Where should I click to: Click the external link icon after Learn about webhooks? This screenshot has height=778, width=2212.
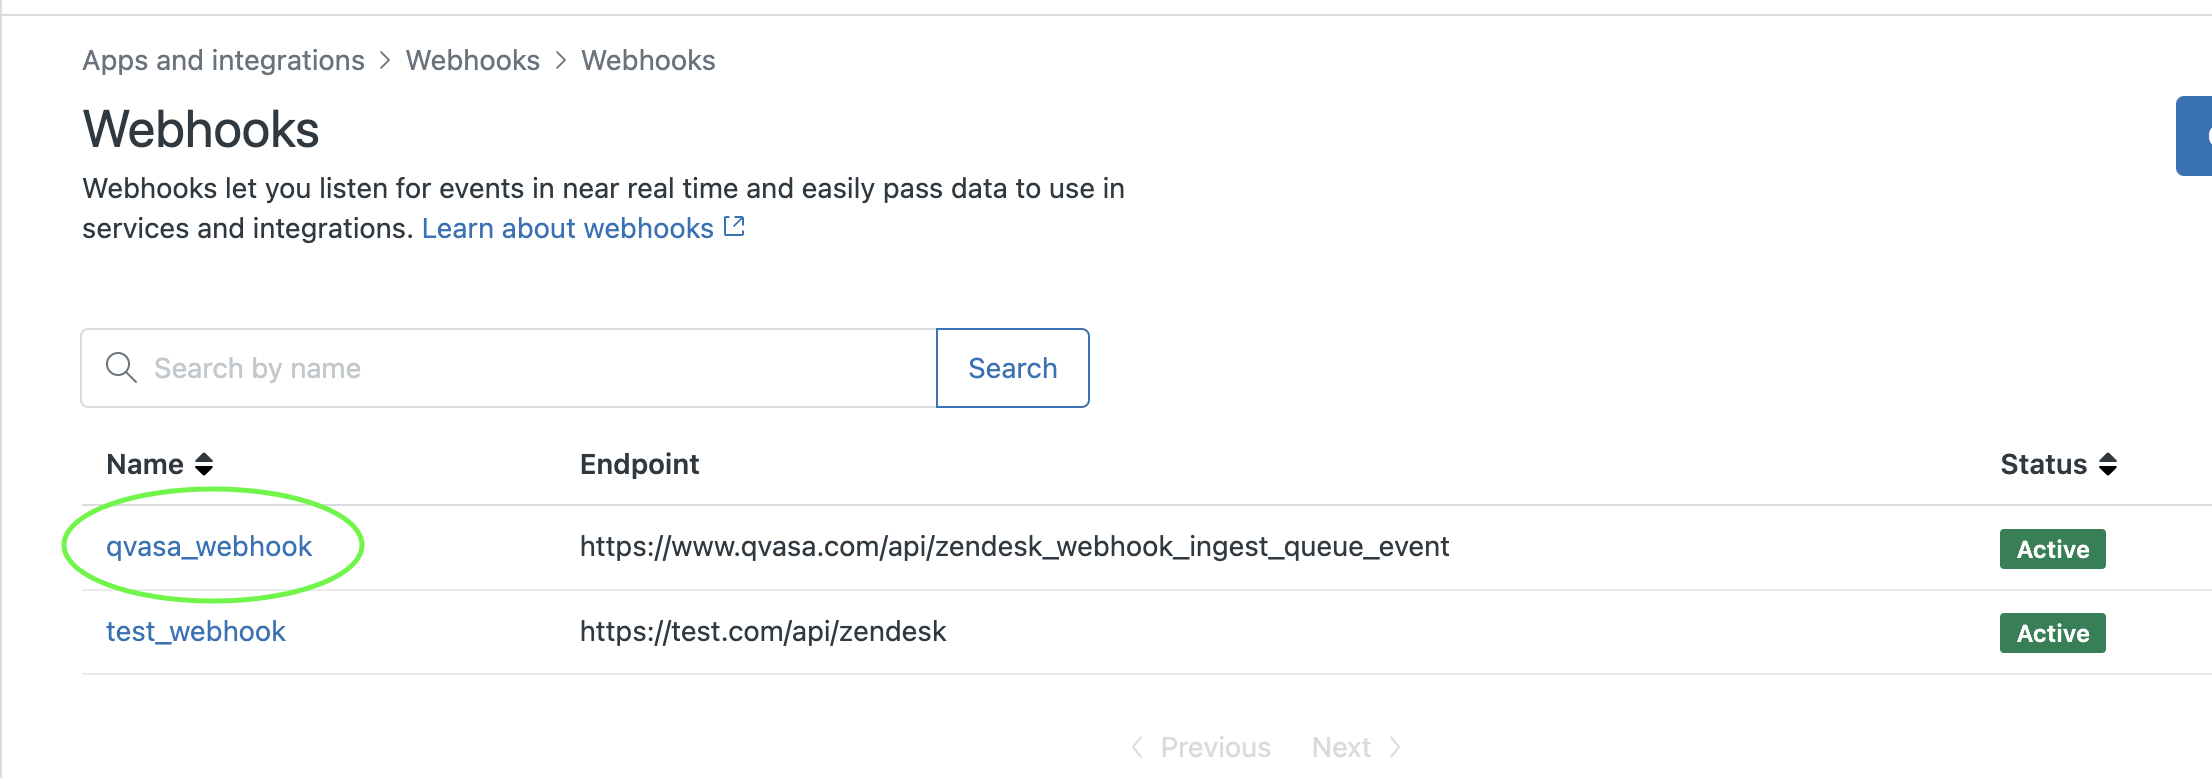point(734,227)
